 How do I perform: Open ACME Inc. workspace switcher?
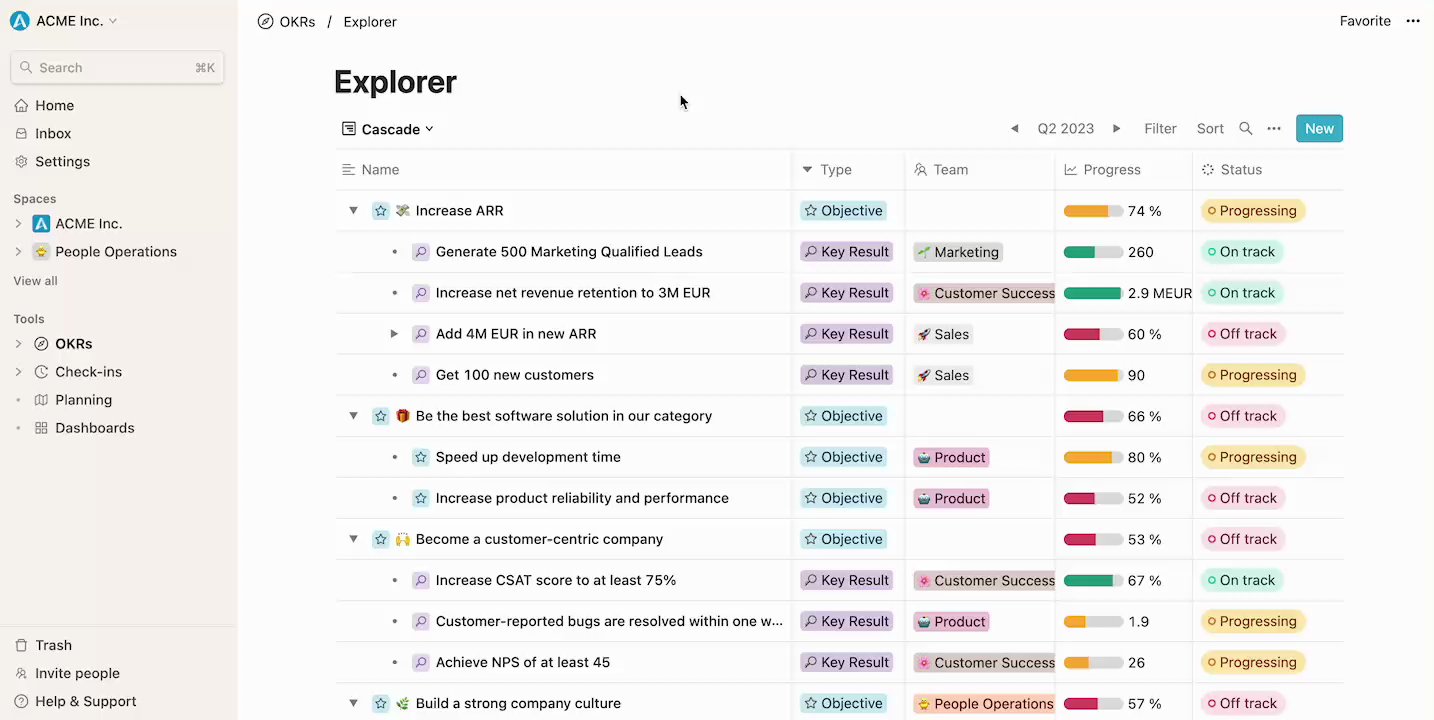pyautogui.click(x=66, y=21)
